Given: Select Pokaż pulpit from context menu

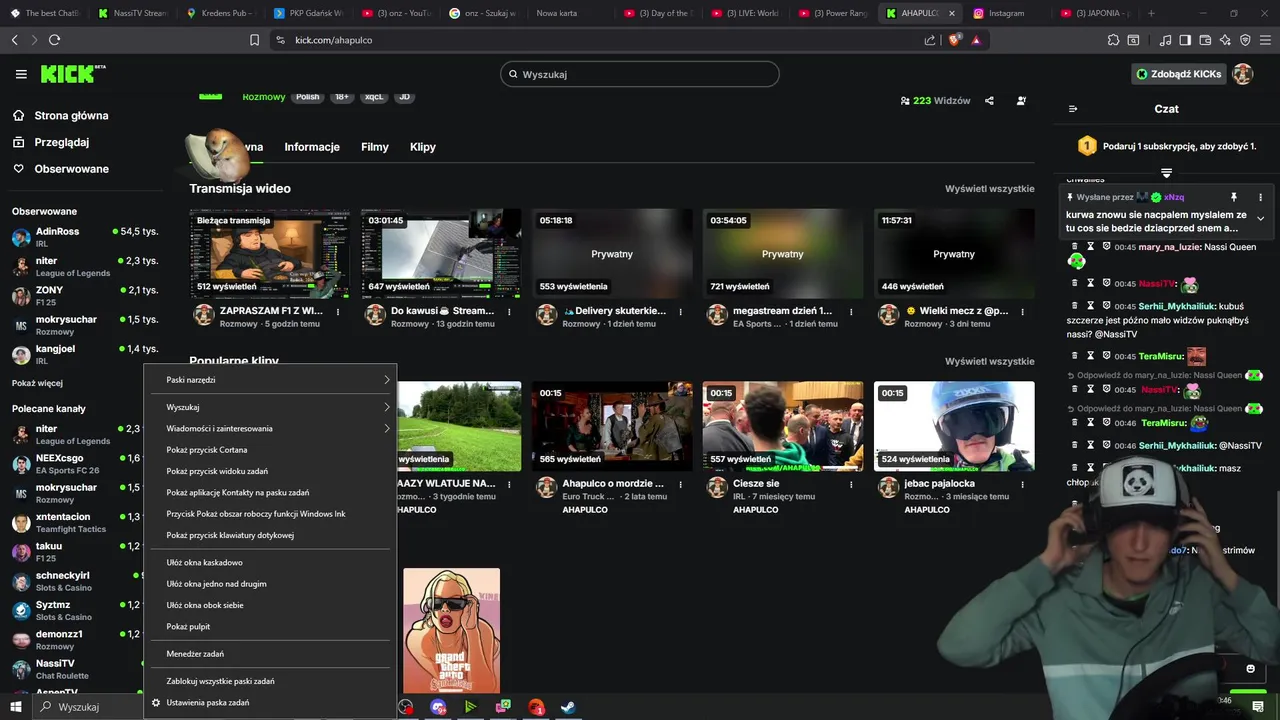Looking at the screenshot, I should [270, 627].
